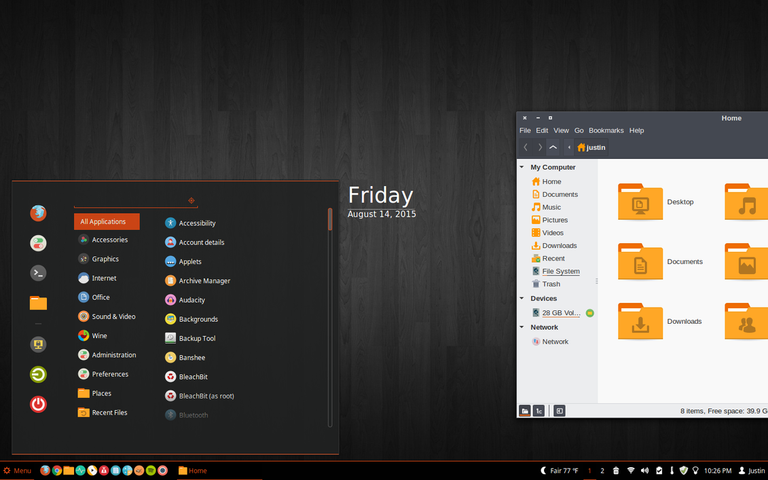Switch Nemo sidebar to tree view
Viewport: 768px width, 480px height.
click(x=539, y=411)
